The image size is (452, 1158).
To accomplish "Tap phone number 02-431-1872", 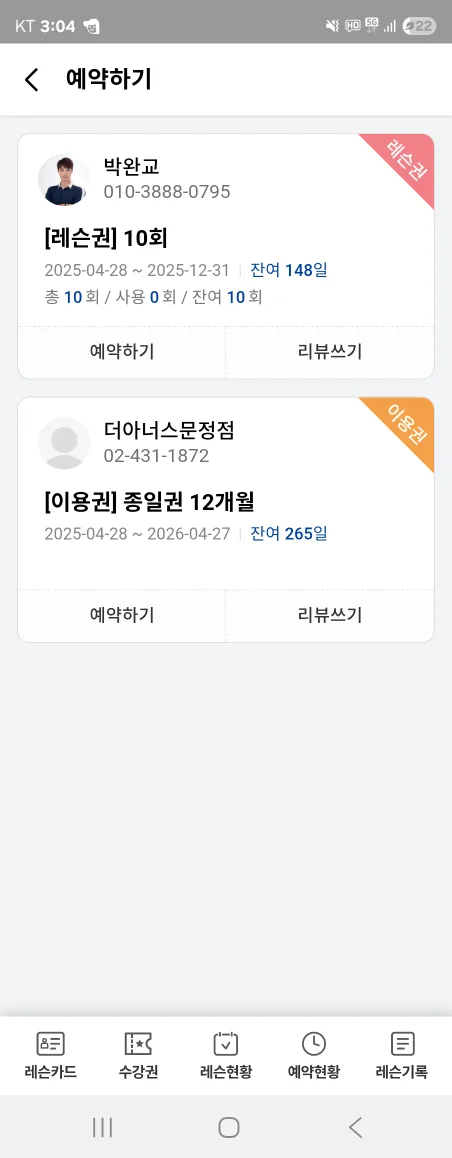I will [157, 456].
